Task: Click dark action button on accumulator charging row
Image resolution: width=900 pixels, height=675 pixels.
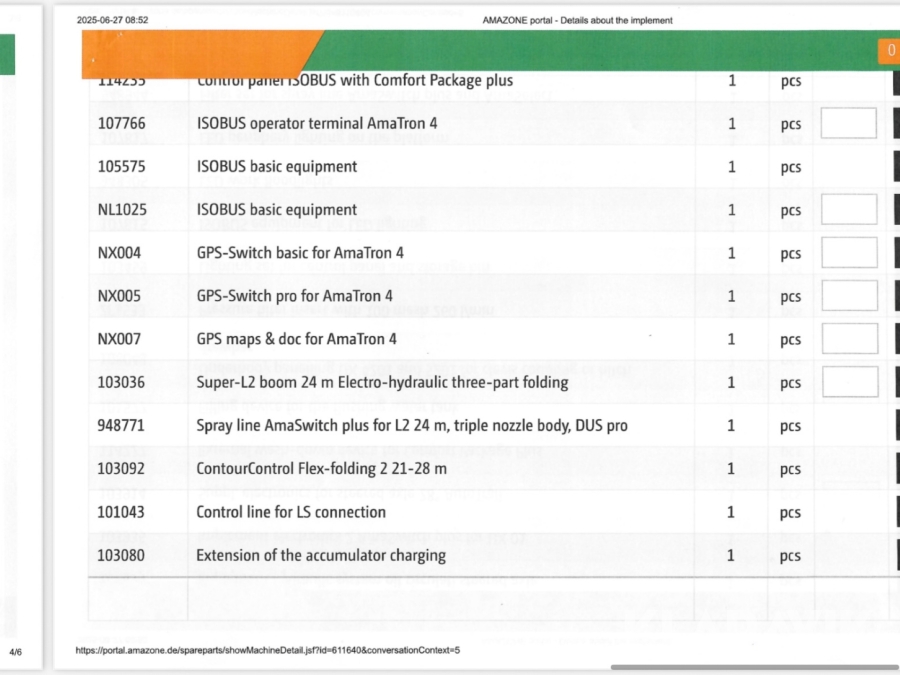Action: [x=895, y=555]
